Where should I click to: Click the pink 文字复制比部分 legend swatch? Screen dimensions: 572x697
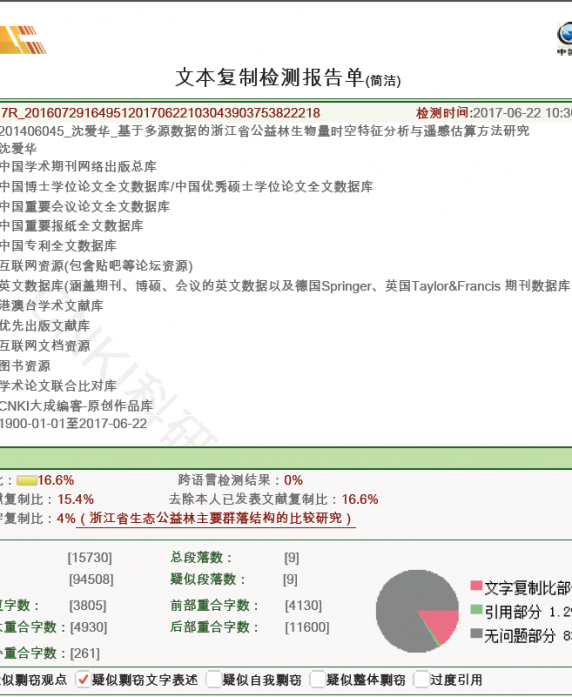click(x=476, y=585)
